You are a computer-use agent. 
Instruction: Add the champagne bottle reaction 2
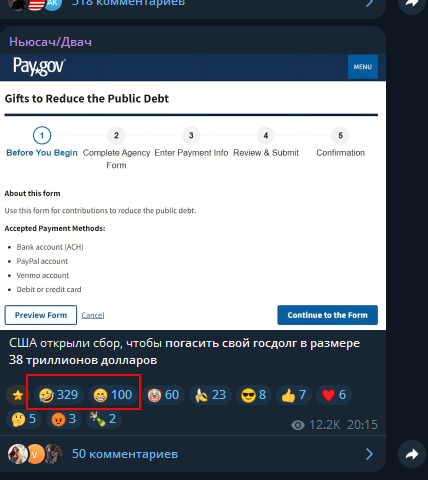click(x=104, y=419)
